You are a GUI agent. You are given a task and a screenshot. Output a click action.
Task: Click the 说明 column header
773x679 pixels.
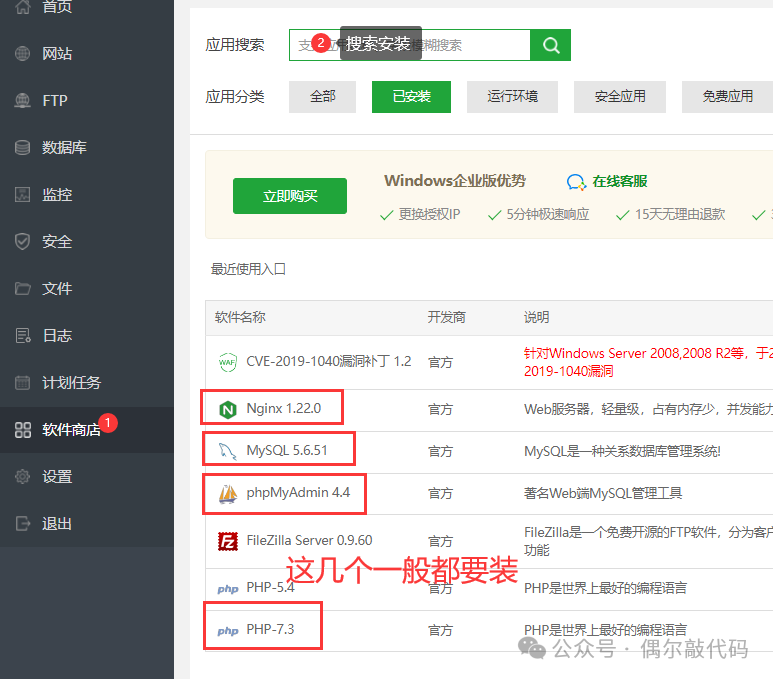536,317
